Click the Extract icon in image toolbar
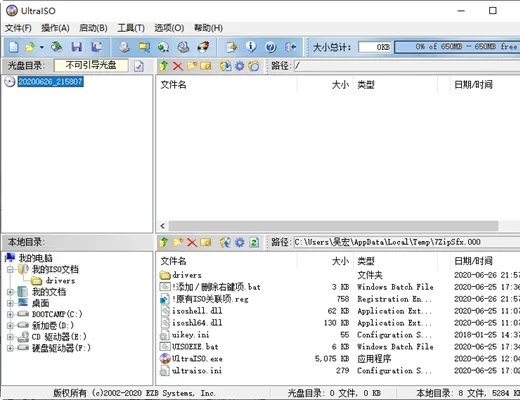The image size is (520, 400). [x=226, y=66]
